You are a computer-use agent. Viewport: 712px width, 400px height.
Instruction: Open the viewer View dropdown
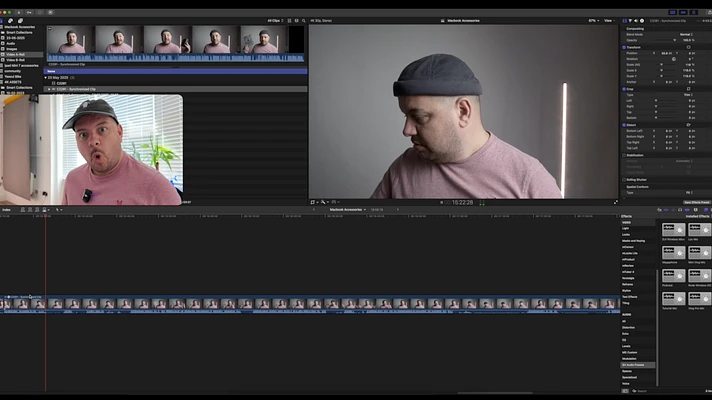pyautogui.click(x=609, y=21)
